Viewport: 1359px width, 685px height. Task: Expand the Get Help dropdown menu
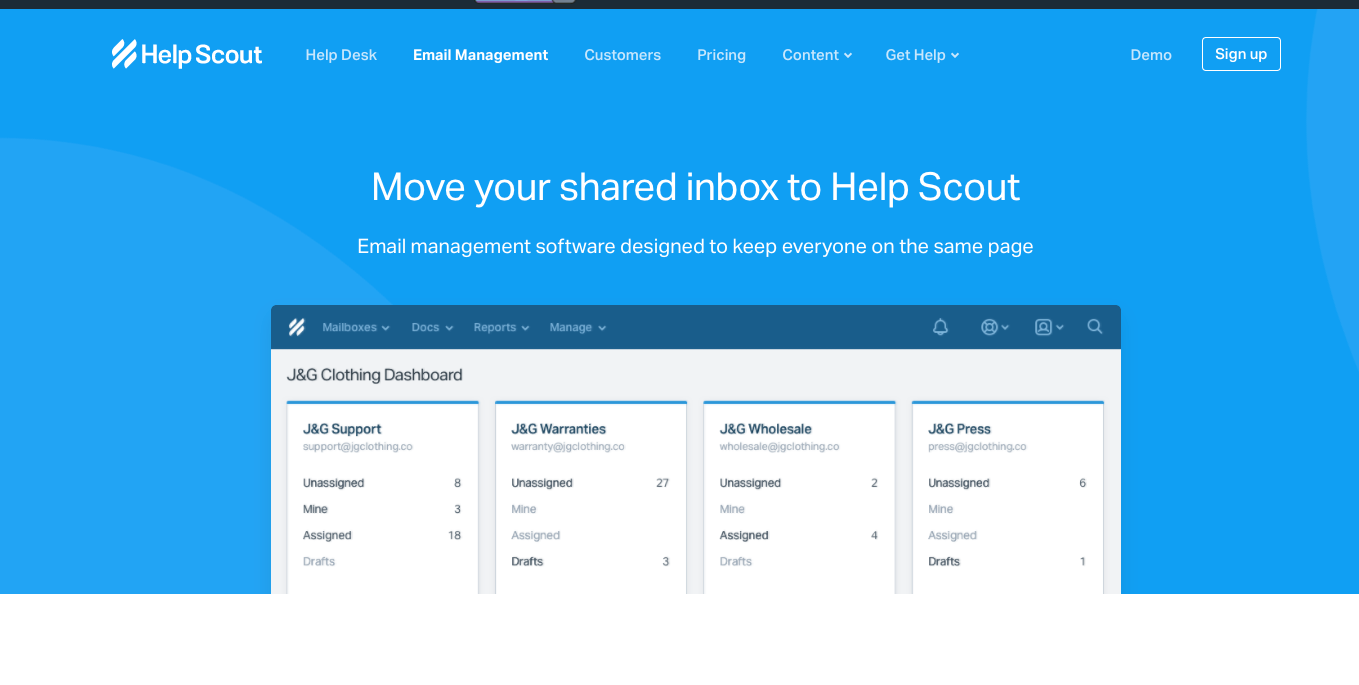point(922,55)
